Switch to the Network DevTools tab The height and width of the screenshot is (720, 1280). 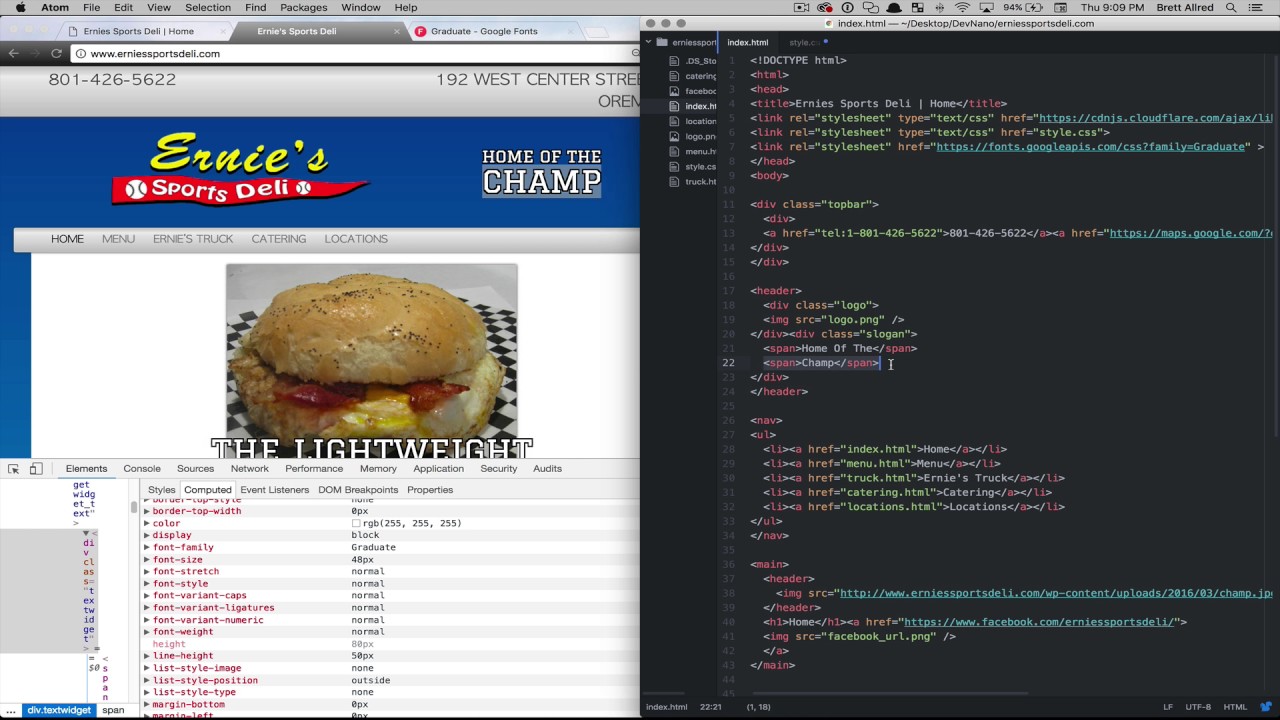tap(249, 468)
